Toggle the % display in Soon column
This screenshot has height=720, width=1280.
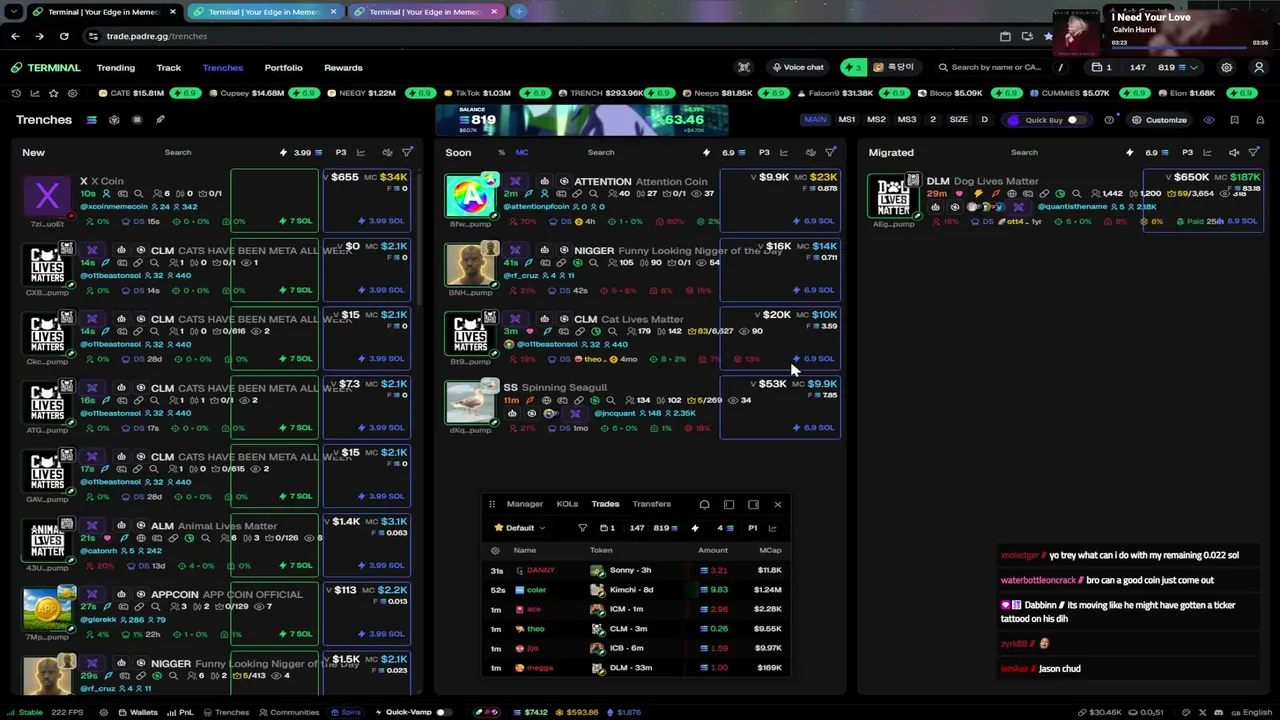click(x=501, y=152)
